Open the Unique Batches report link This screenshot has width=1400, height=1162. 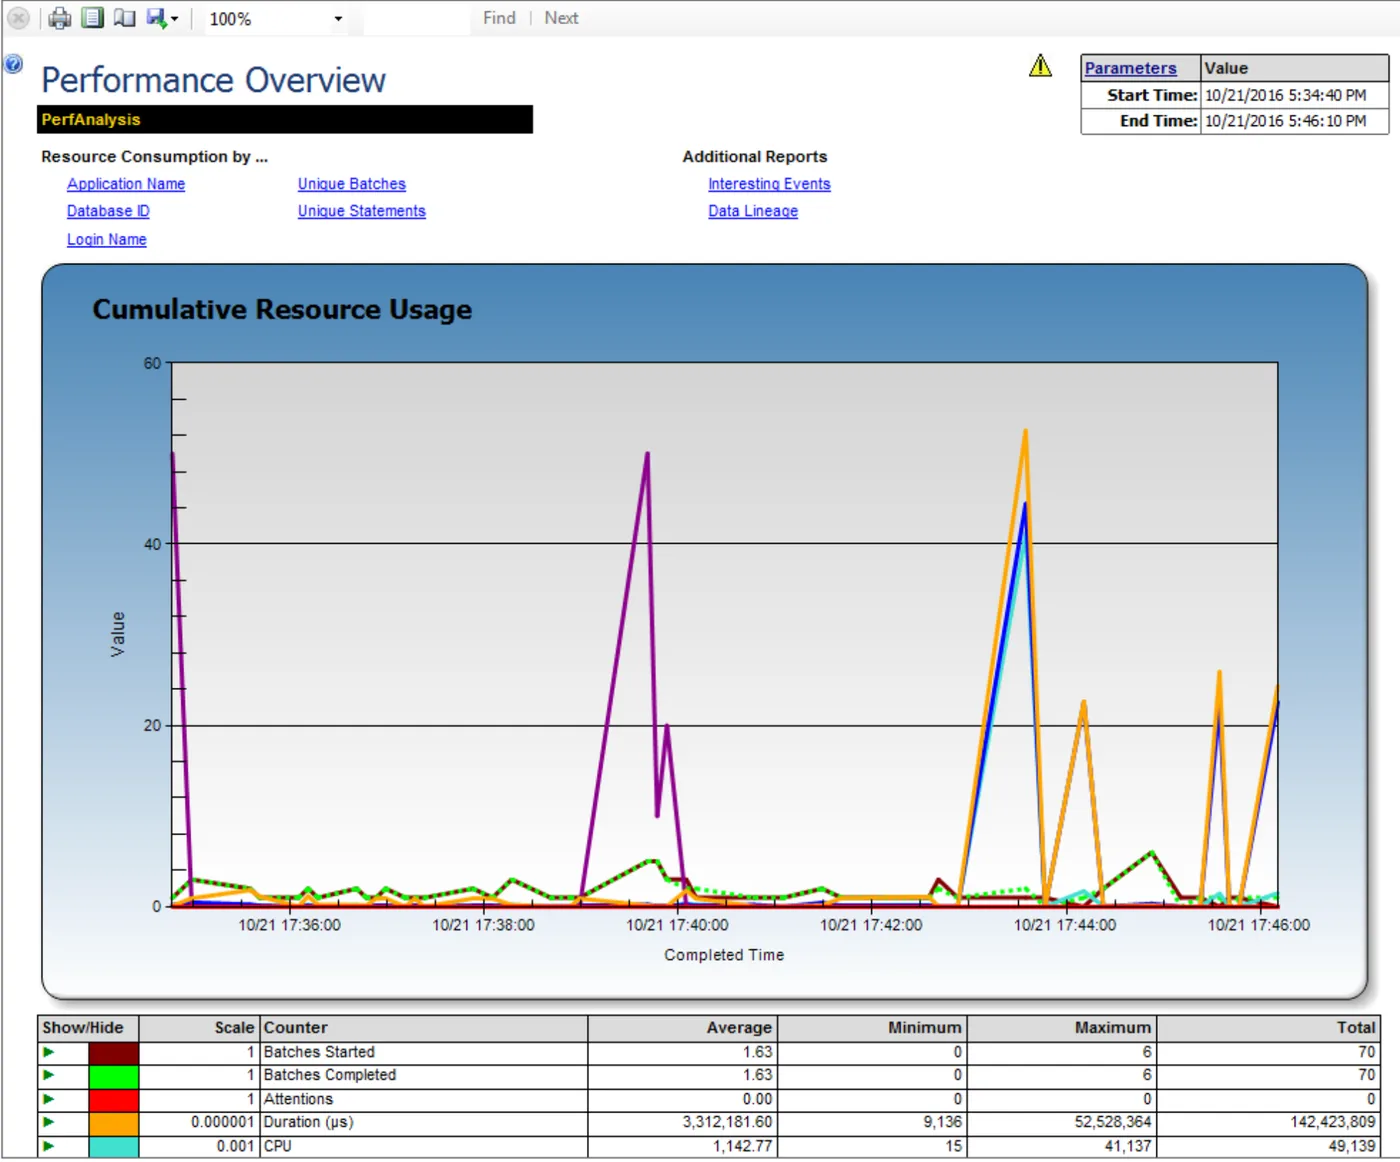pos(352,184)
